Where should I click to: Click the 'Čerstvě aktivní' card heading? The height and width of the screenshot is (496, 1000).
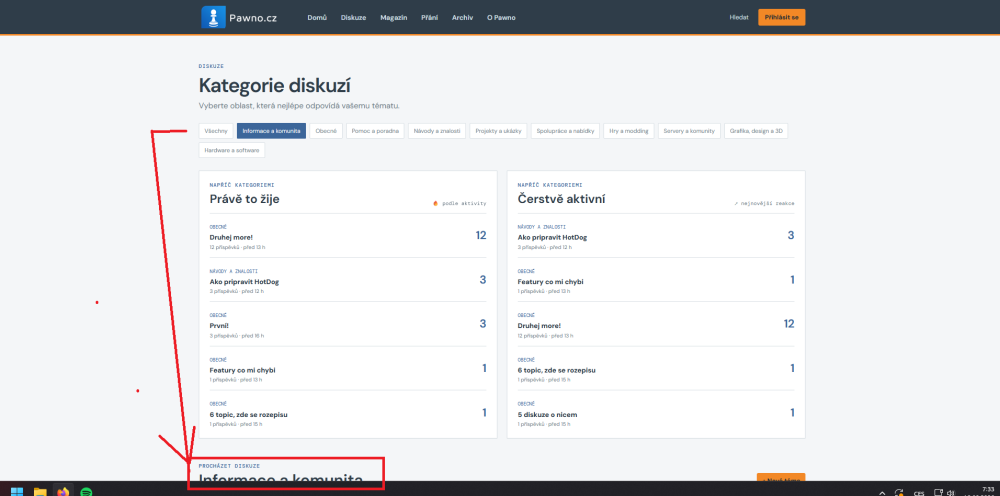(x=561, y=199)
